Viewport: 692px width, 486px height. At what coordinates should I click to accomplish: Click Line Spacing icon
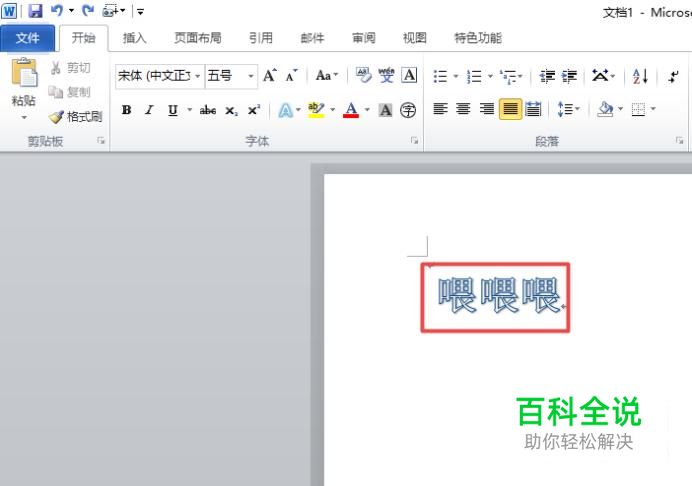(566, 109)
